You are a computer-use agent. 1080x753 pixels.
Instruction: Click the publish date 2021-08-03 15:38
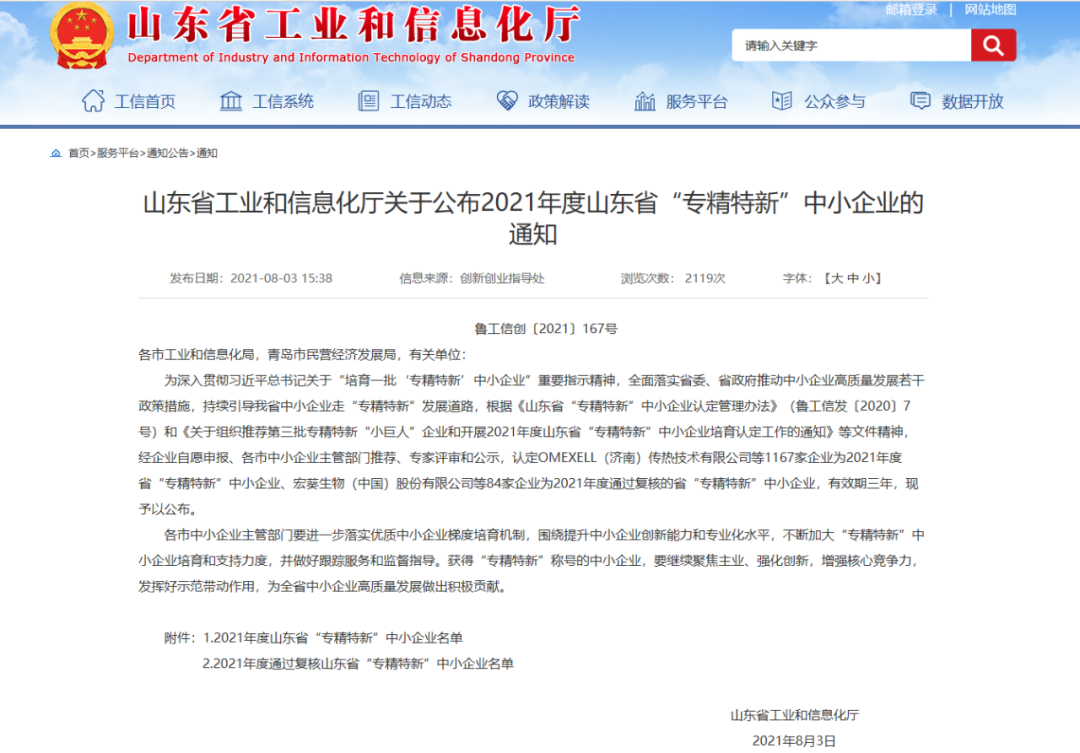coord(281,278)
